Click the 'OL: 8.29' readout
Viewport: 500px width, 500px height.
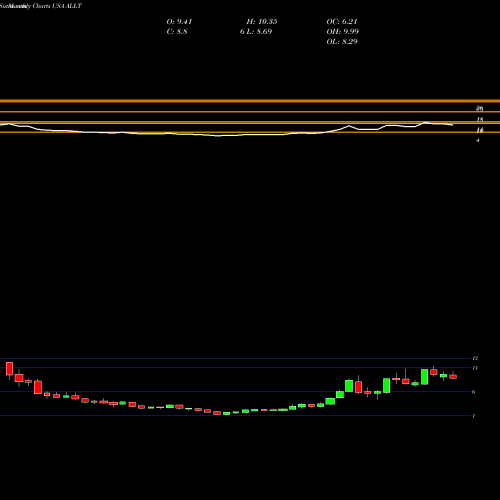342,42
